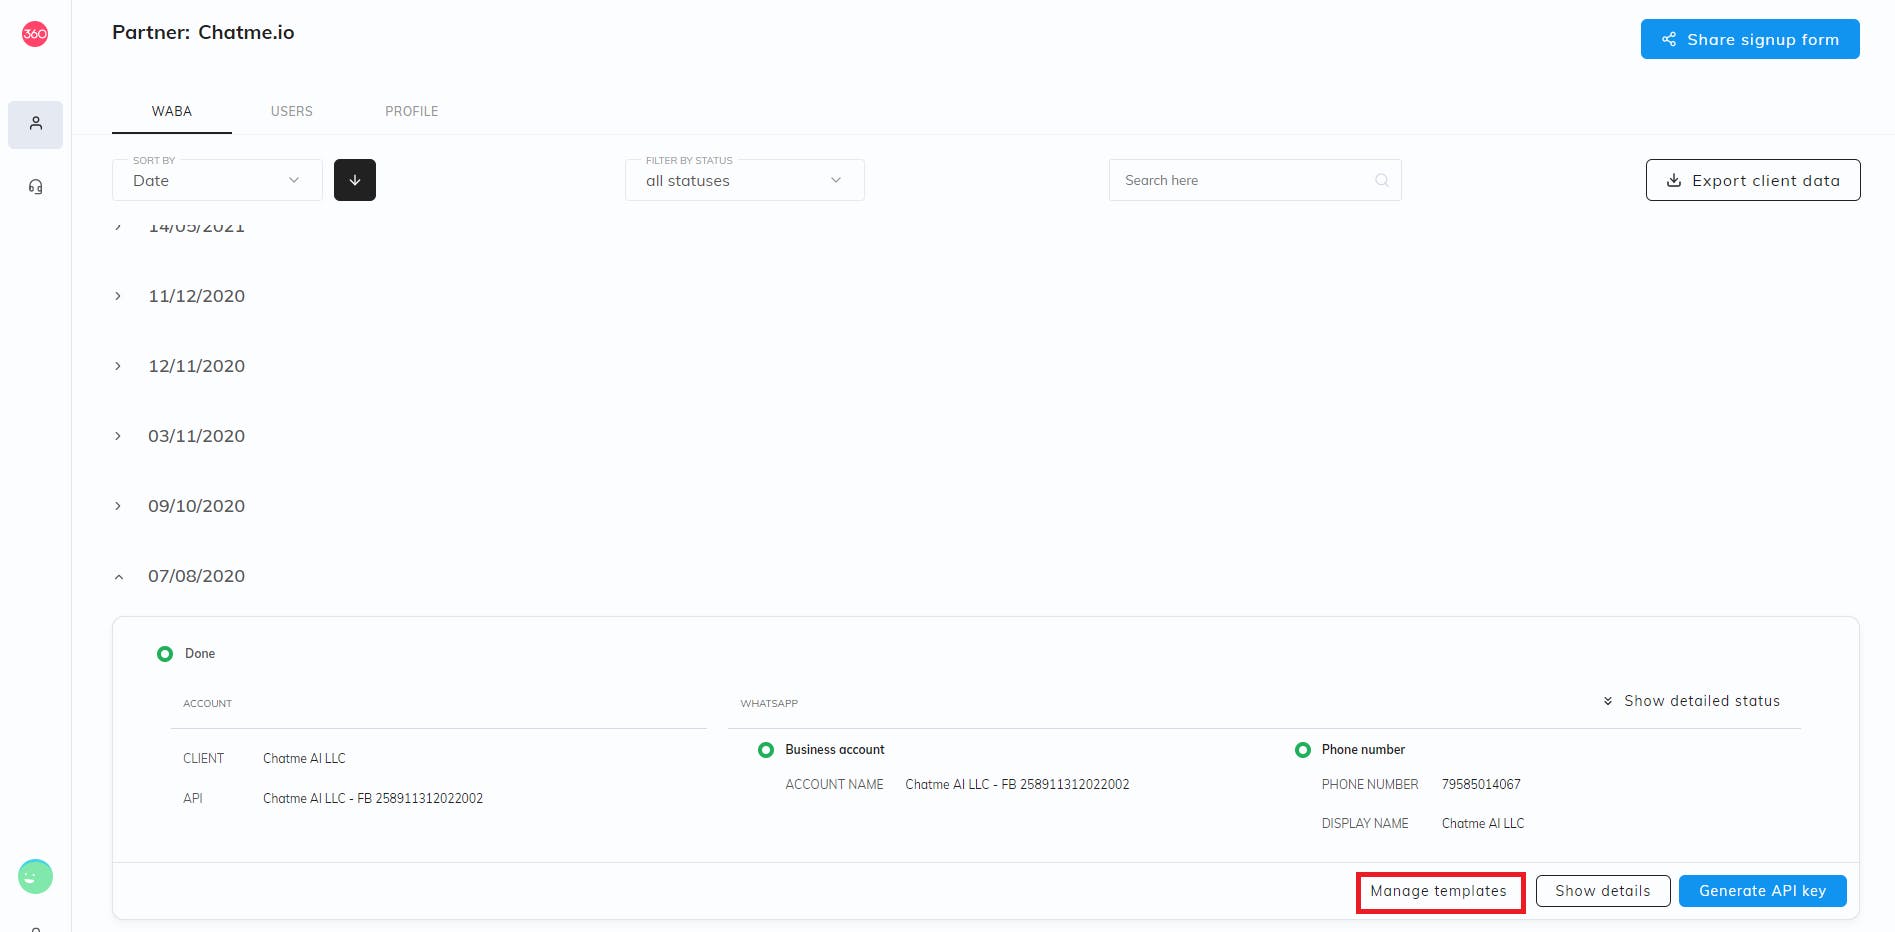Click the Business account status radio
This screenshot has width=1895, height=932.
(766, 749)
